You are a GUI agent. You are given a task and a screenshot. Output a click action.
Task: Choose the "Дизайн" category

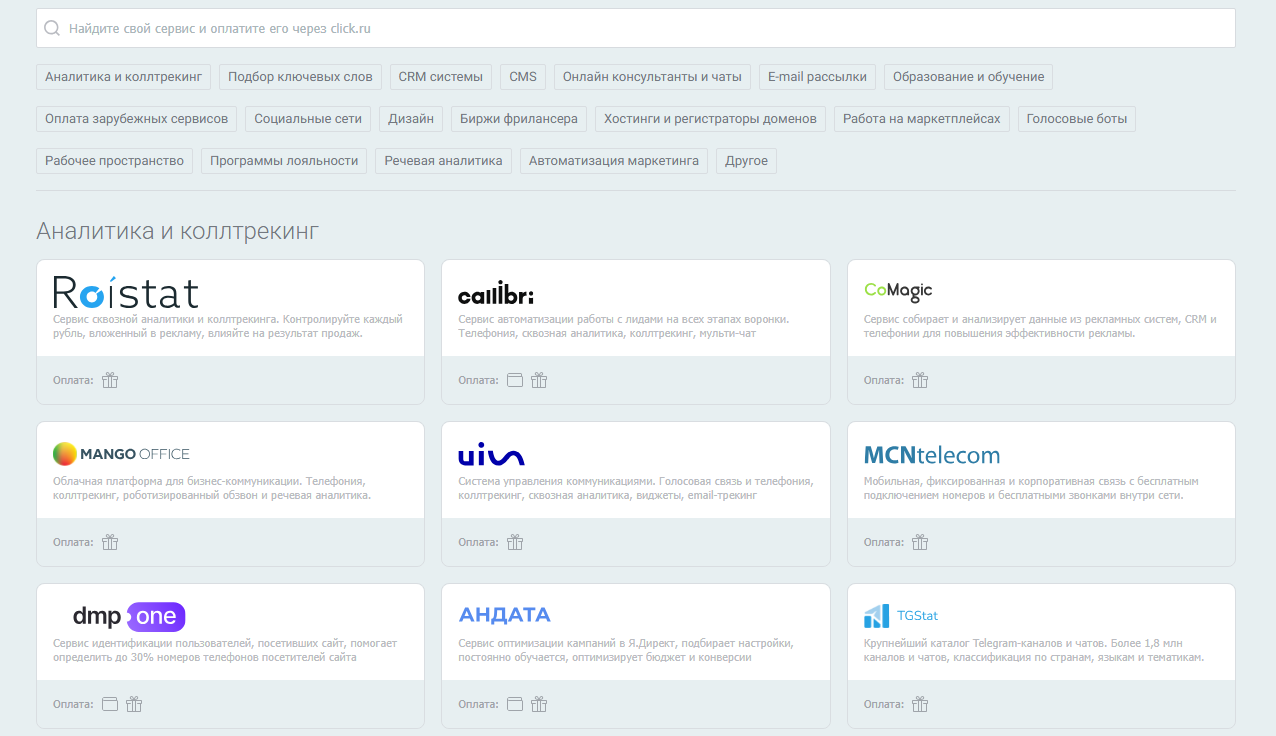[x=411, y=119]
